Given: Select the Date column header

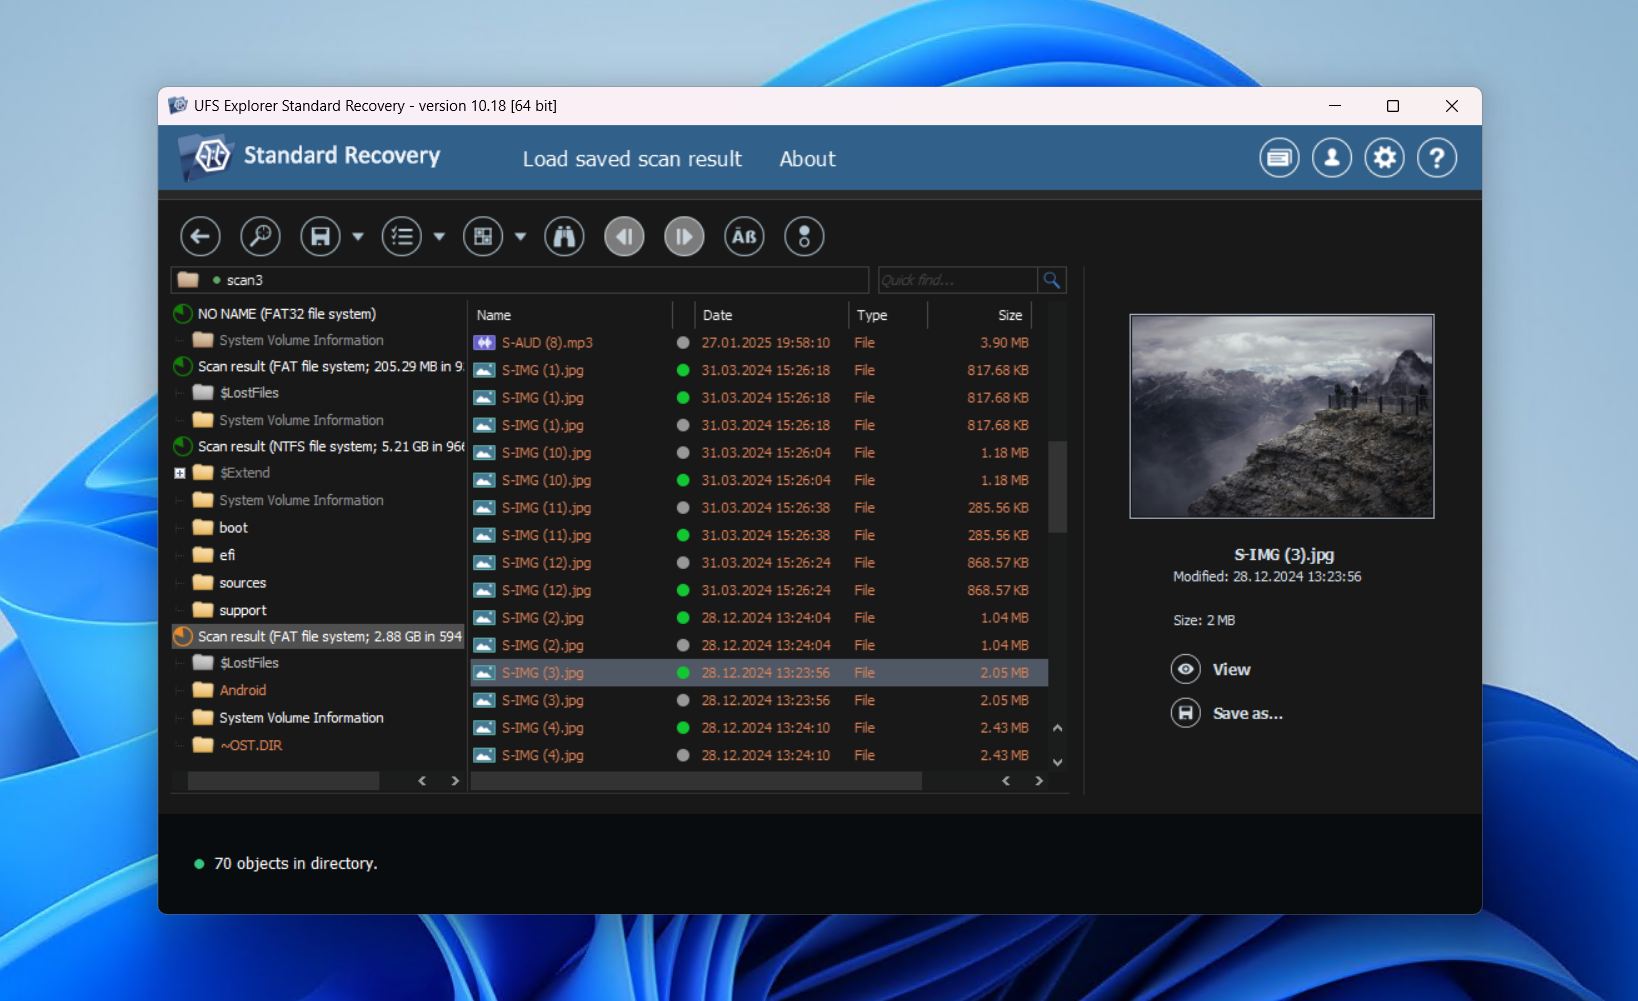Looking at the screenshot, I should click(718, 315).
